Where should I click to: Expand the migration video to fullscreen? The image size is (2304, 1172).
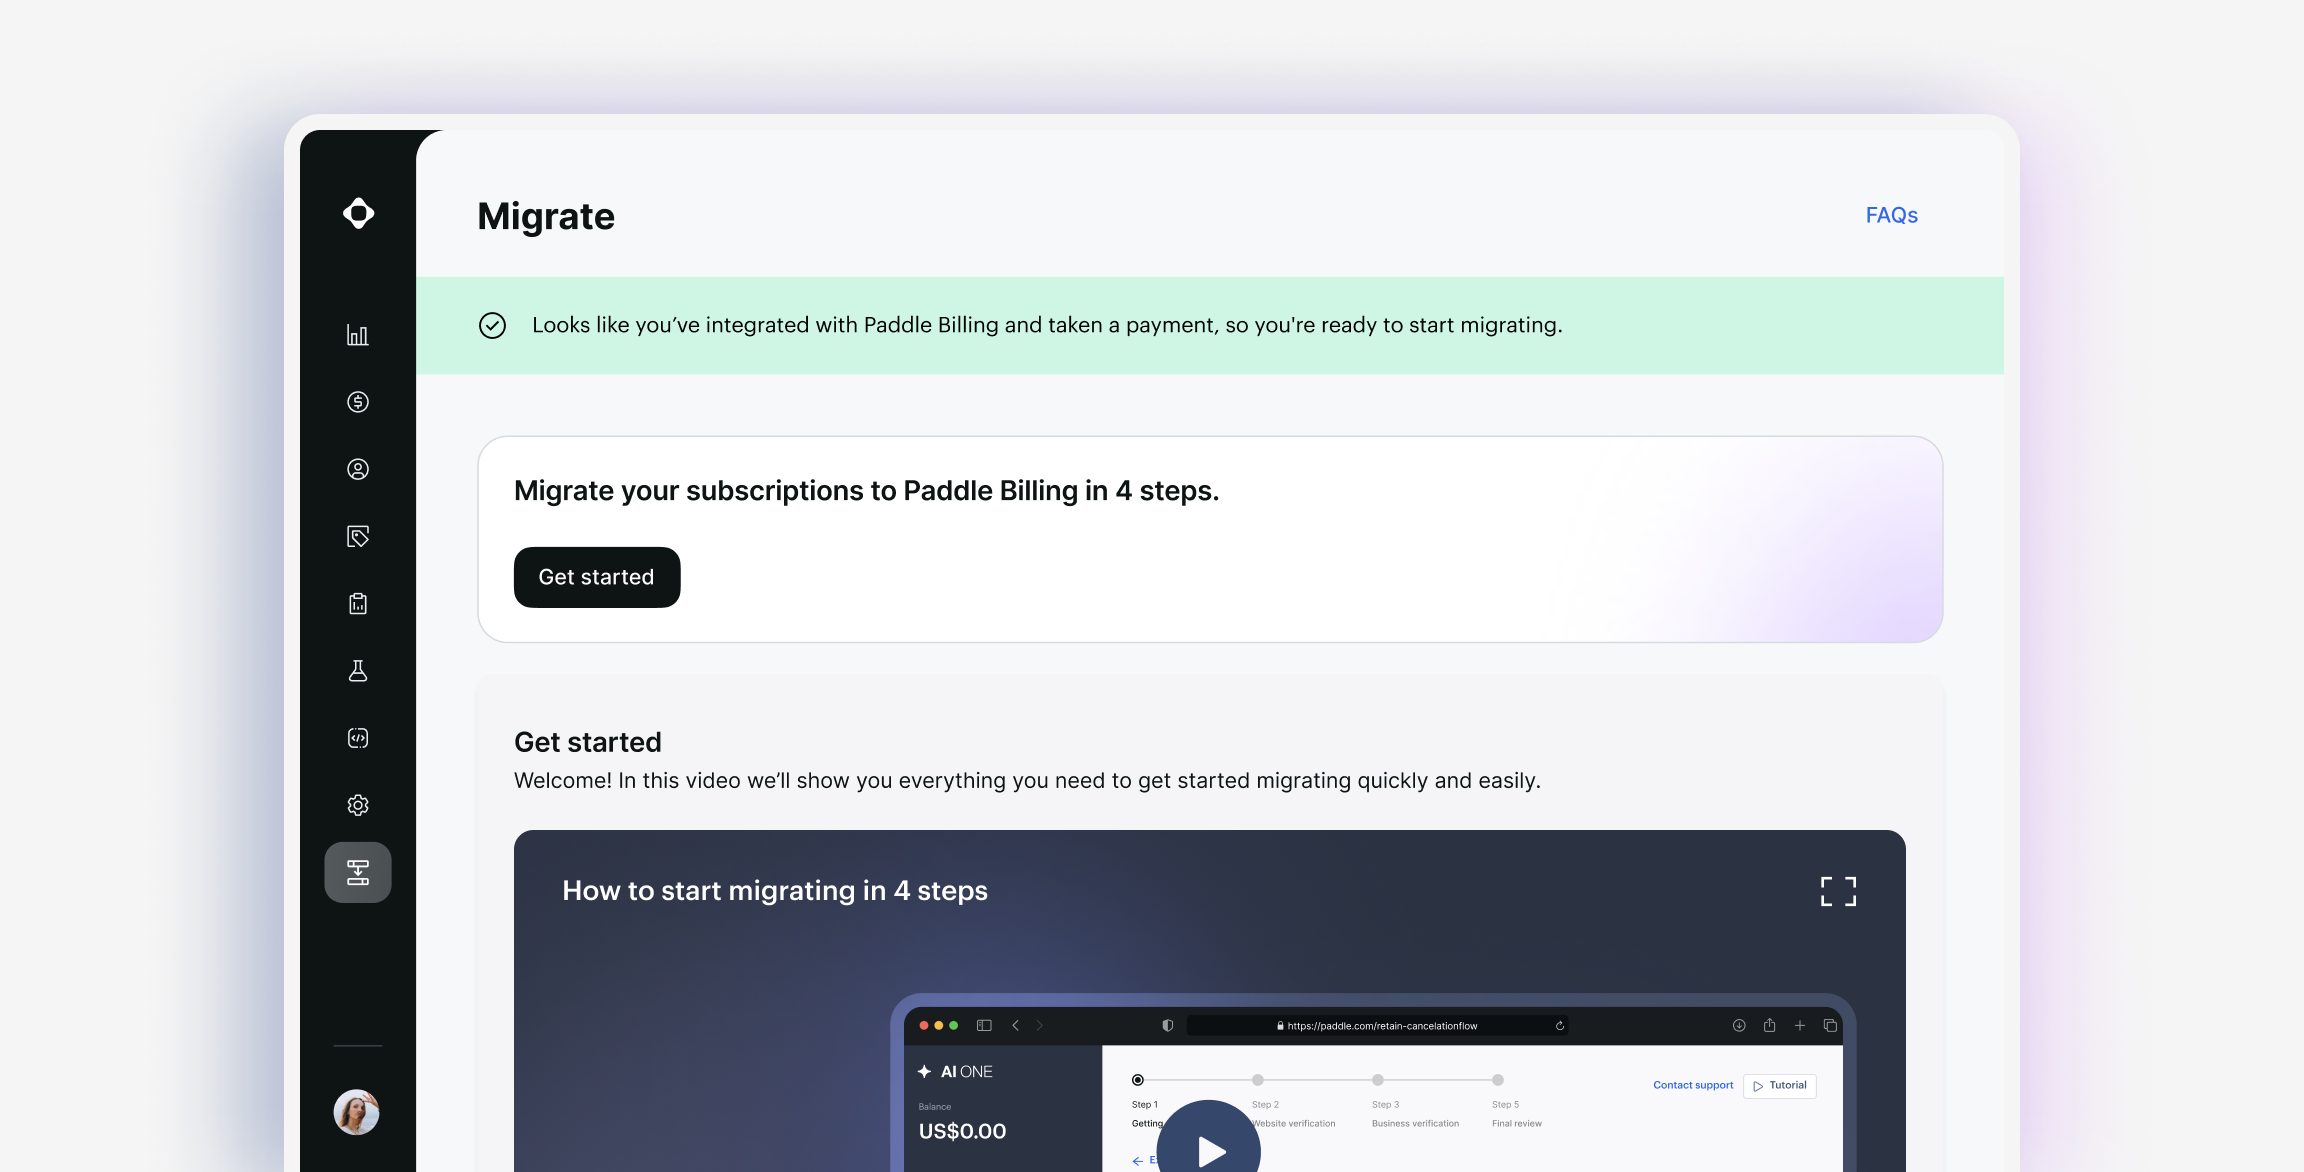pyautogui.click(x=1838, y=891)
